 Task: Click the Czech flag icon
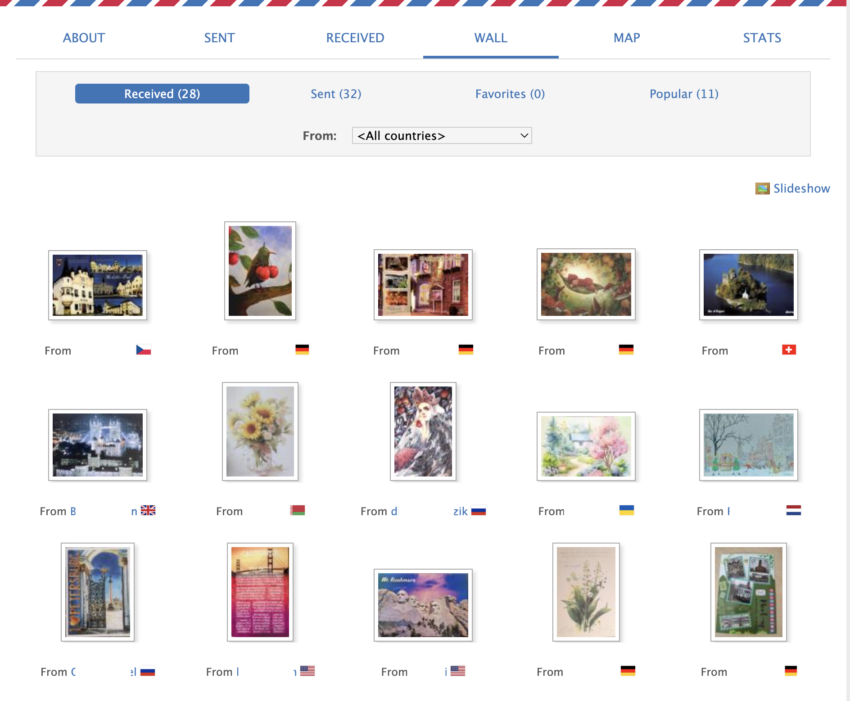point(143,350)
